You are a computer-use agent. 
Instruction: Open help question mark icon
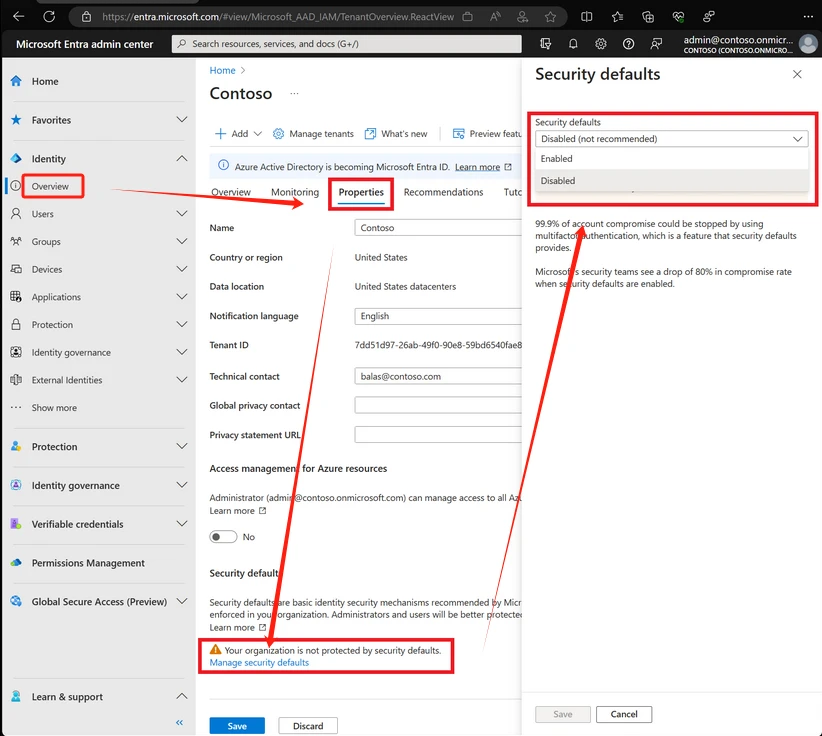[628, 44]
